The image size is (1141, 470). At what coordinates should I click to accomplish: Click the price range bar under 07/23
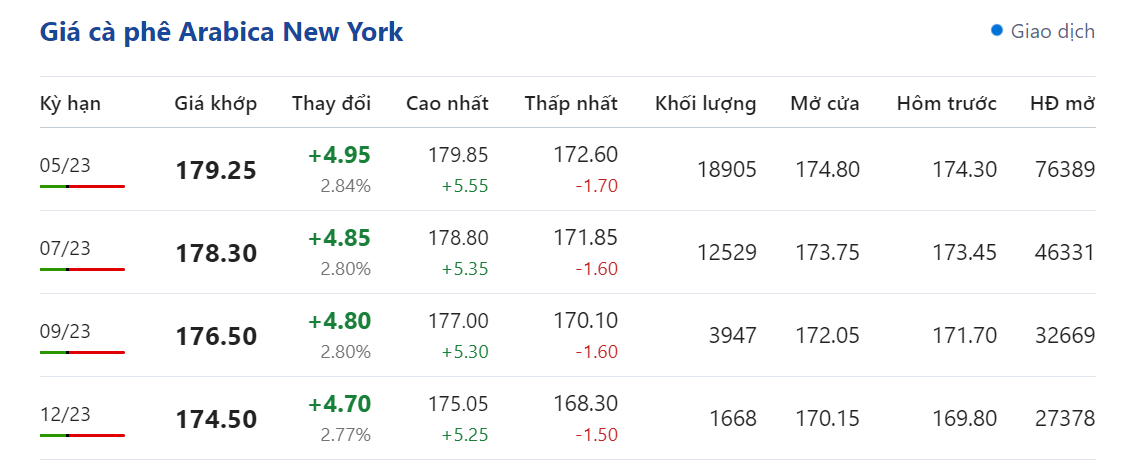pos(82,270)
